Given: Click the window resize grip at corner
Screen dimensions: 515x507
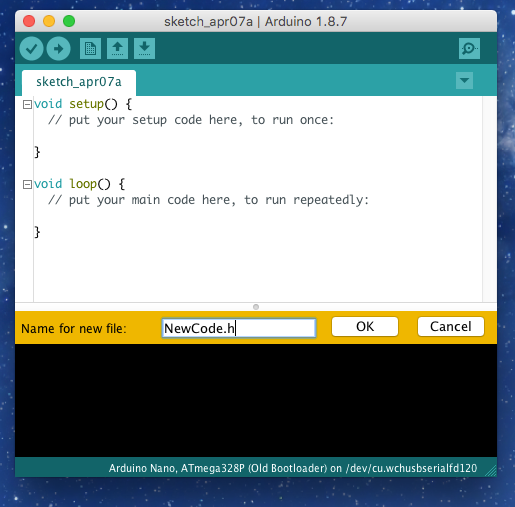Looking at the screenshot, I should pos(491,470).
